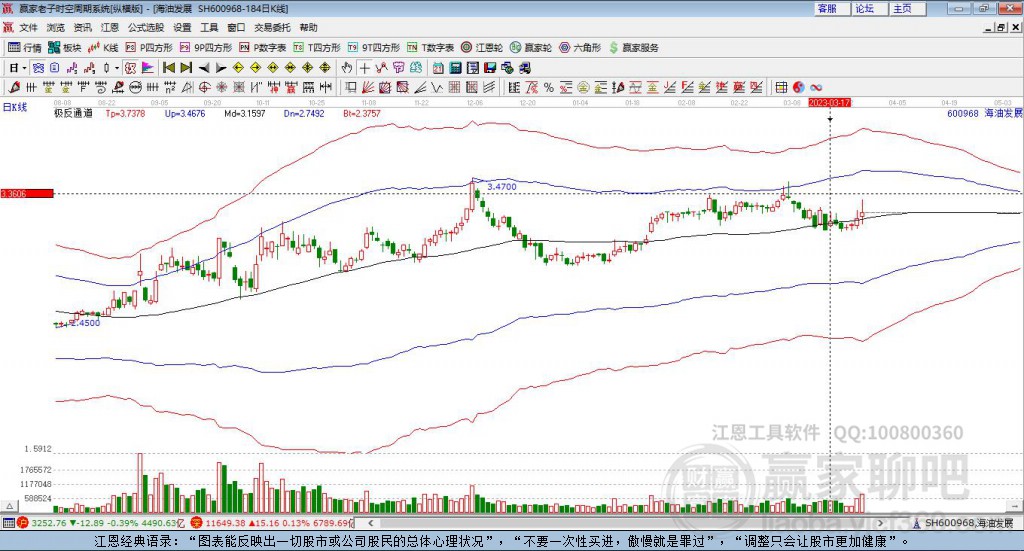1024x551 pixels.
Task: Select the hand pan tool
Action: tap(347, 68)
